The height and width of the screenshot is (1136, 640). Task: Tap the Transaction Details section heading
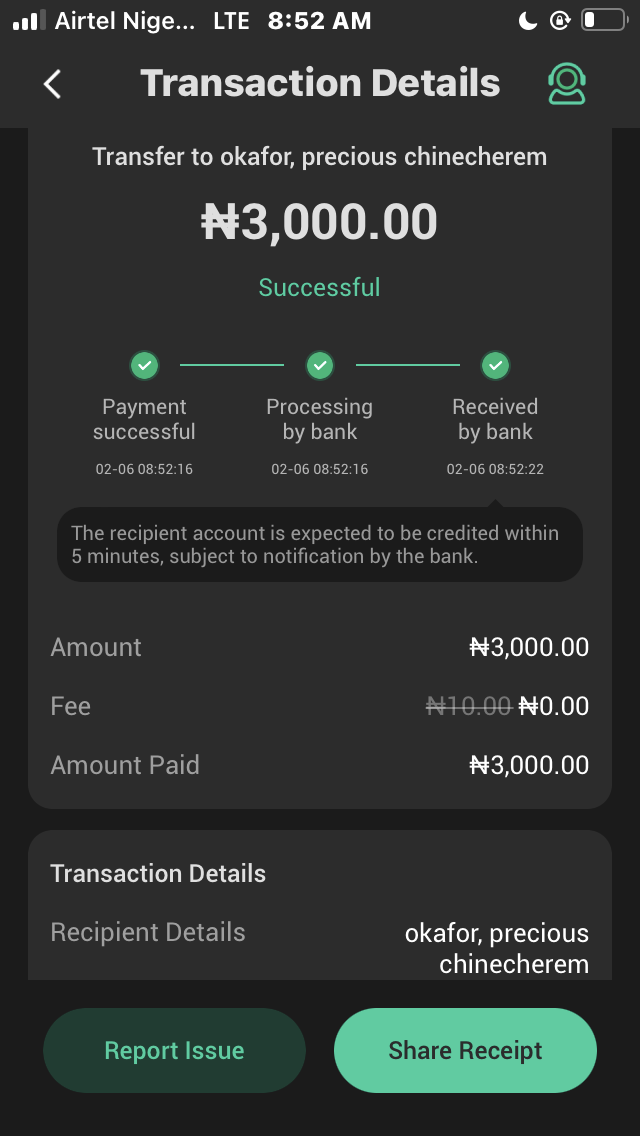coord(158,873)
